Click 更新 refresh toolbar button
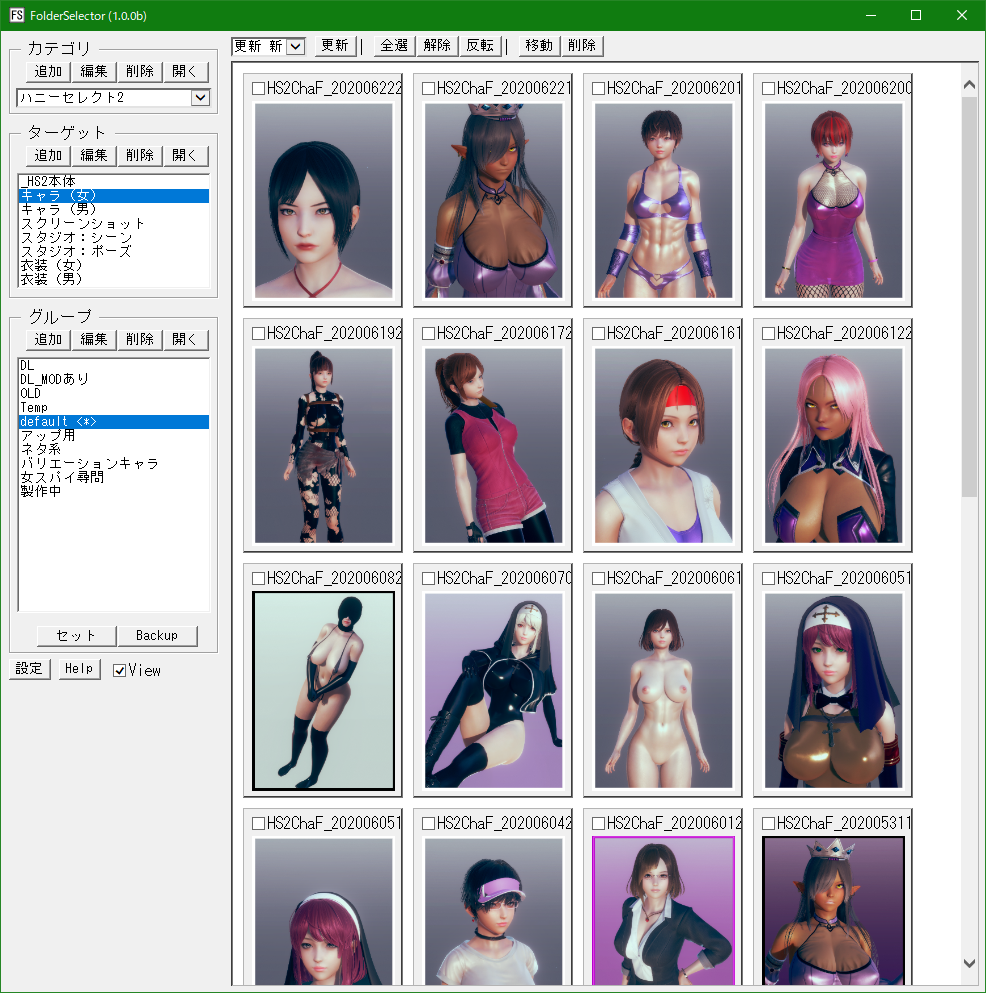 click(335, 46)
